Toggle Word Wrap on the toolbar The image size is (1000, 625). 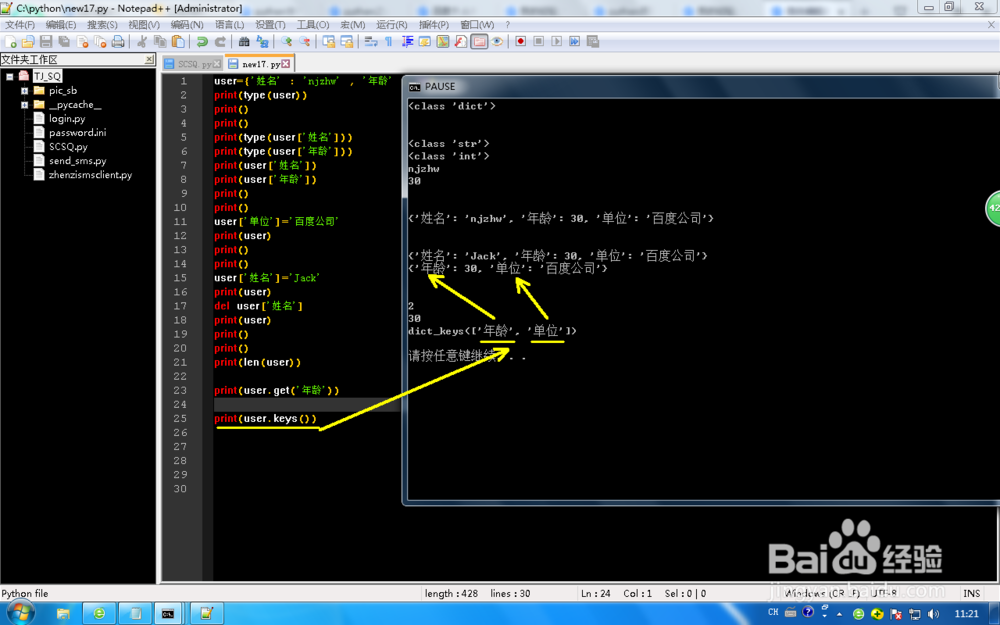coord(369,42)
